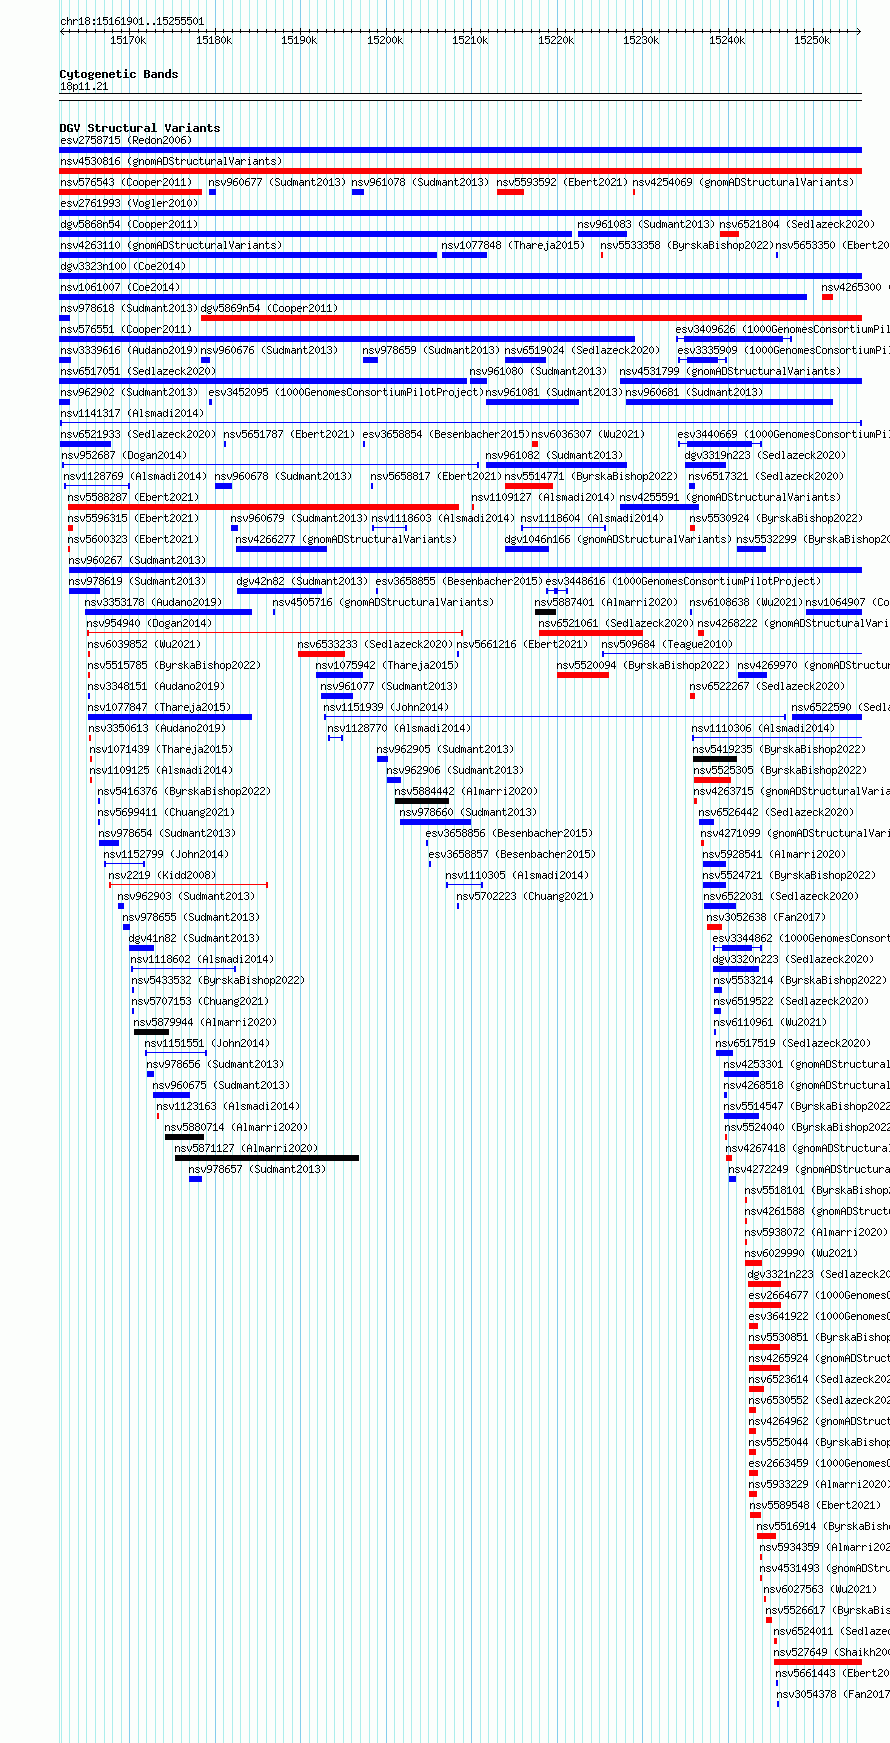Open variant esv3452095 (1000GenomesConsortiumPilotProject)

pyautogui.click(x=346, y=392)
